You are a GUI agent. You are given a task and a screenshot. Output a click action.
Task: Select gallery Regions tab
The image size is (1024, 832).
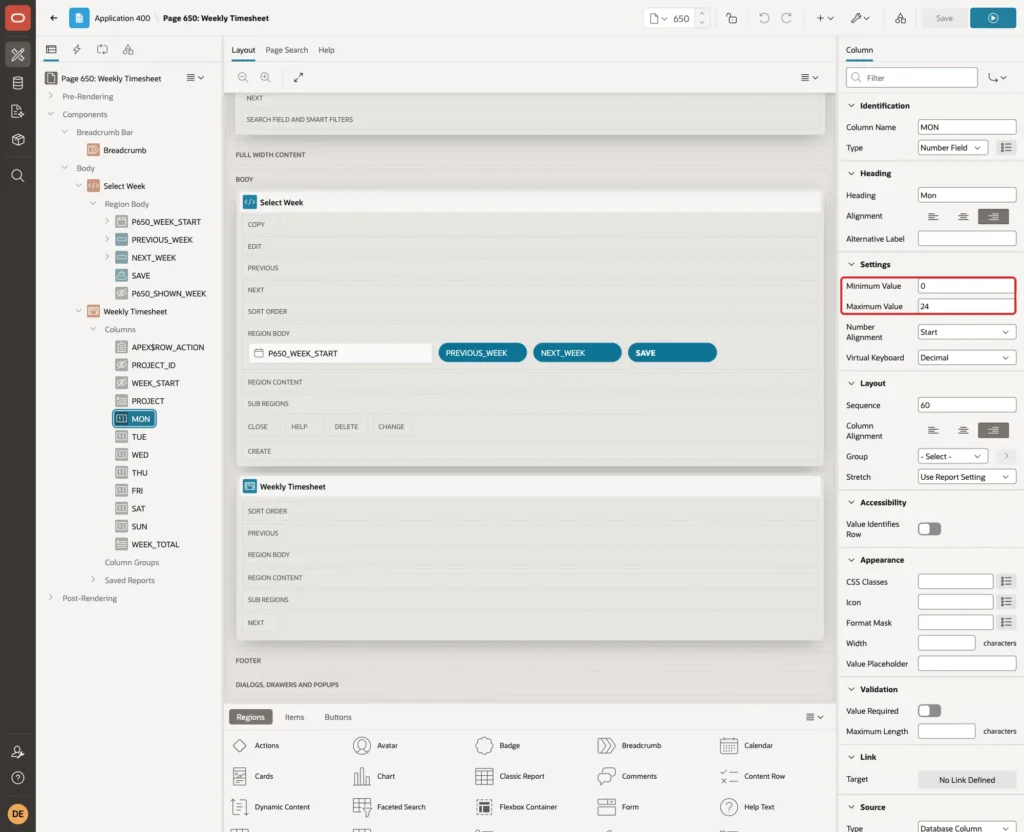pos(250,717)
